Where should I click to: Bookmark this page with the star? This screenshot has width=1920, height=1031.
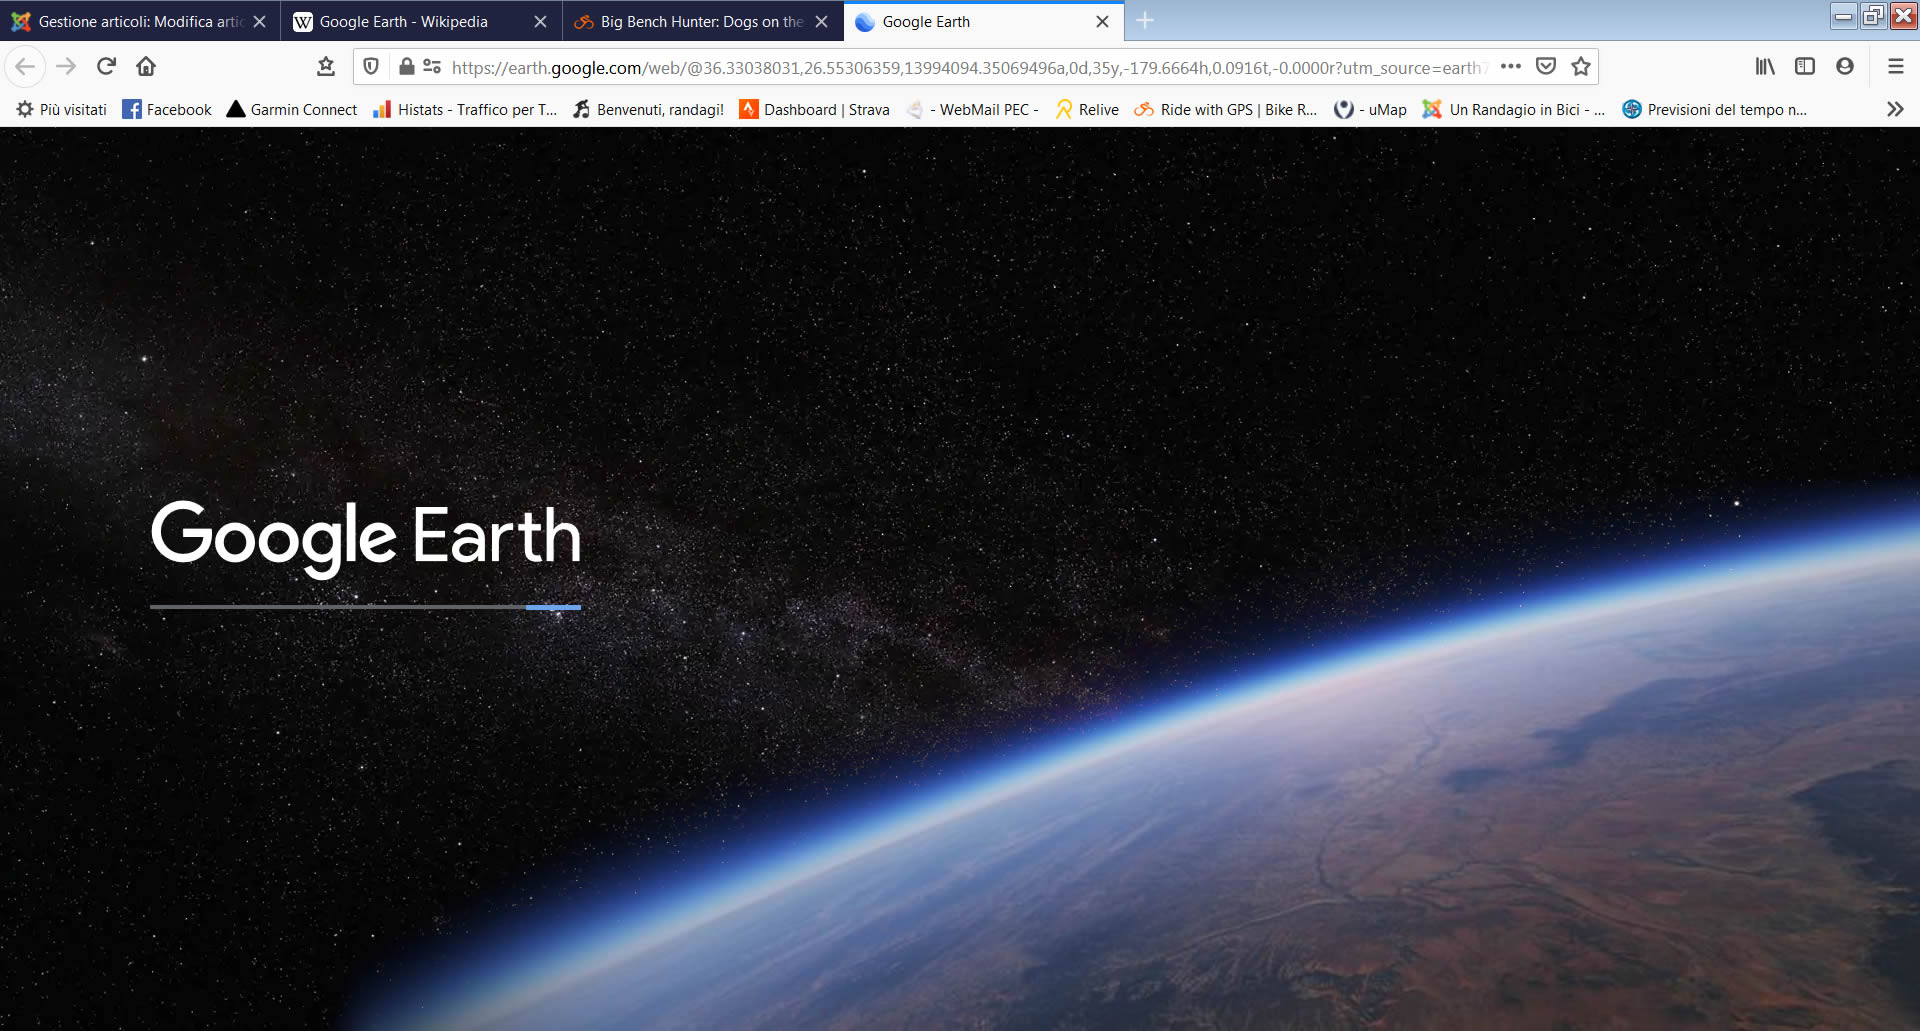[1581, 67]
